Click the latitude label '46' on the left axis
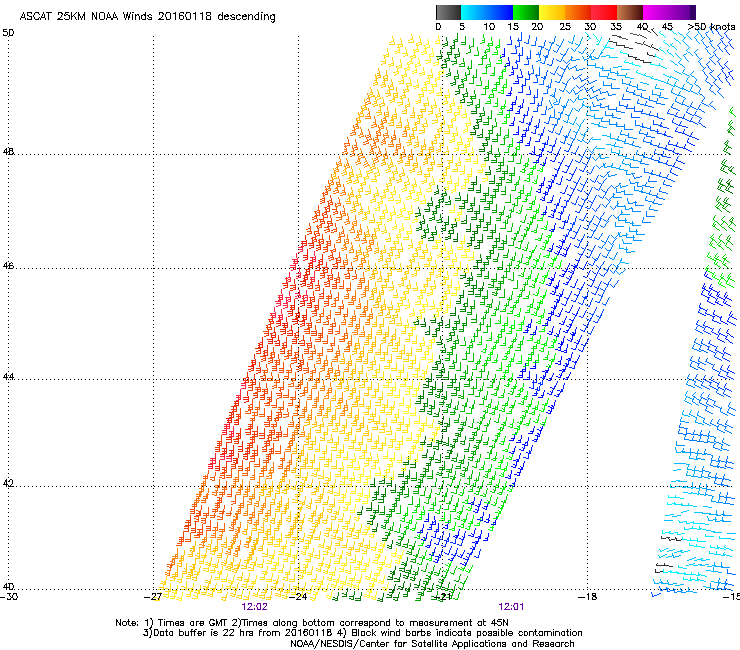740x650 pixels. coord(8,266)
